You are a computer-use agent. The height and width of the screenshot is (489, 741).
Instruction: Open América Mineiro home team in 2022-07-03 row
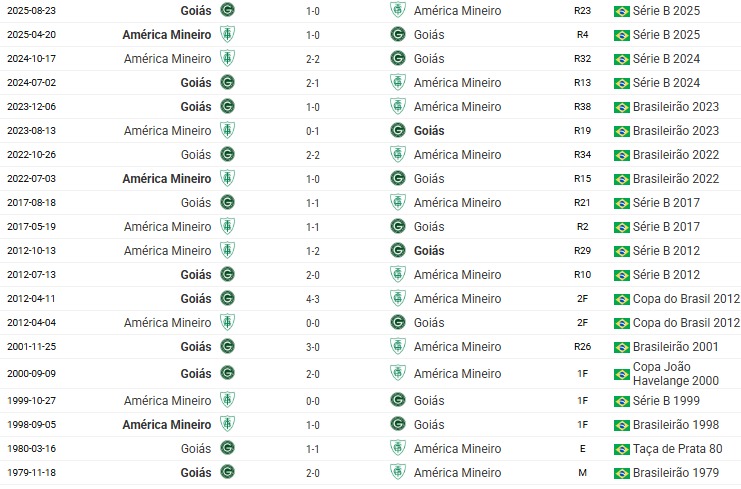(166, 179)
